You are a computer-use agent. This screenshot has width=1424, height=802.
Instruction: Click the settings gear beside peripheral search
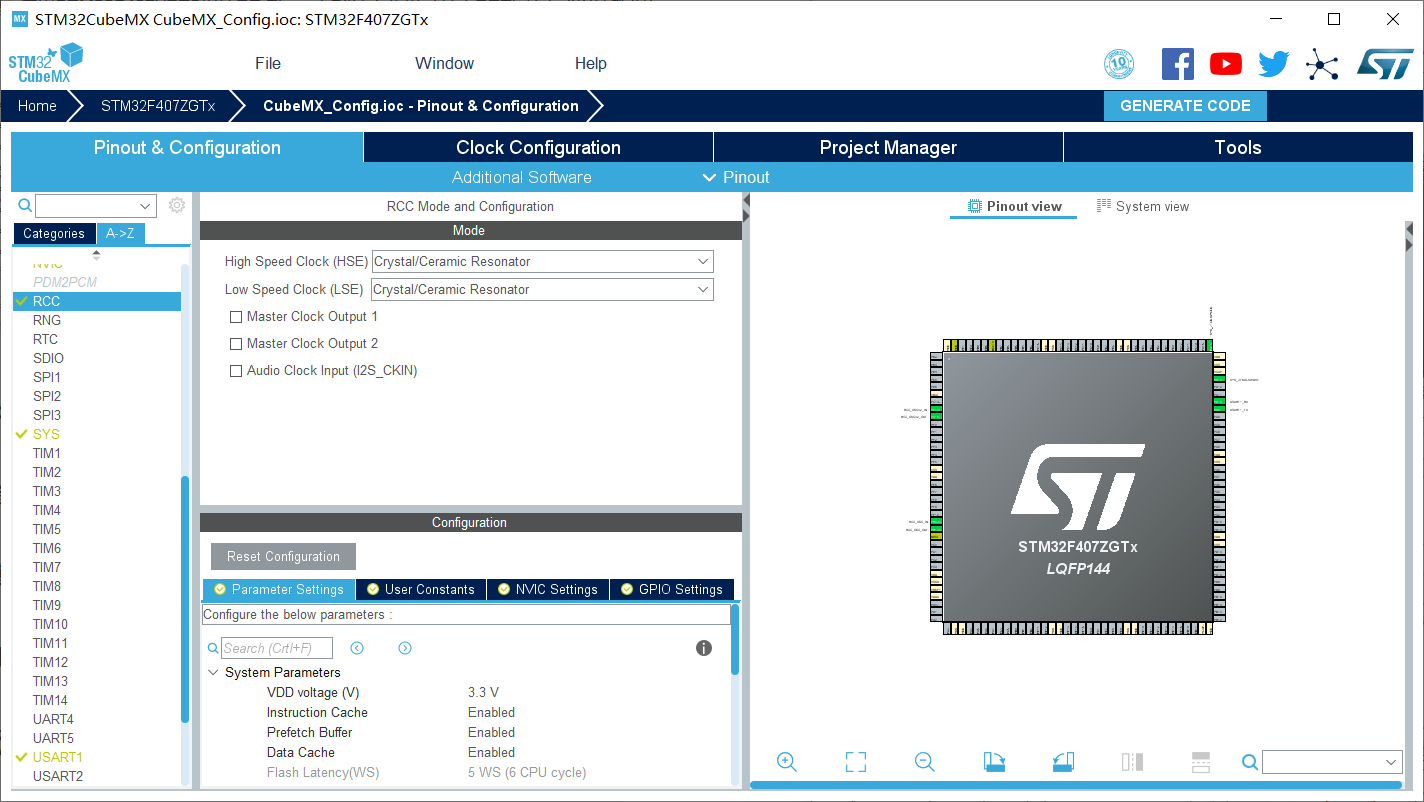[176, 205]
